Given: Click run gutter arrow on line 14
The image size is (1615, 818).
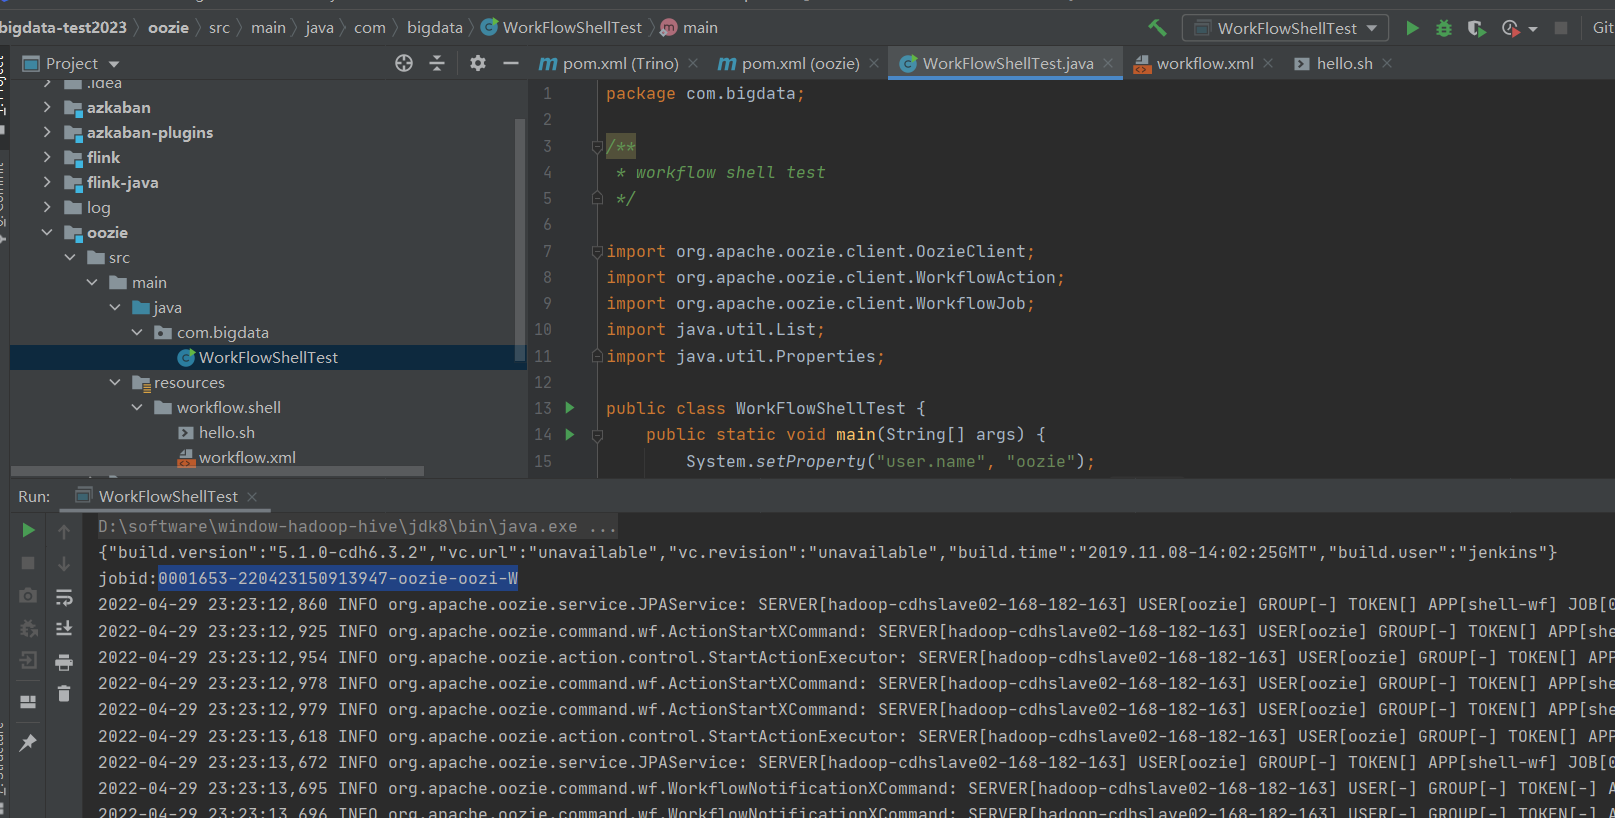Looking at the screenshot, I should tap(570, 434).
